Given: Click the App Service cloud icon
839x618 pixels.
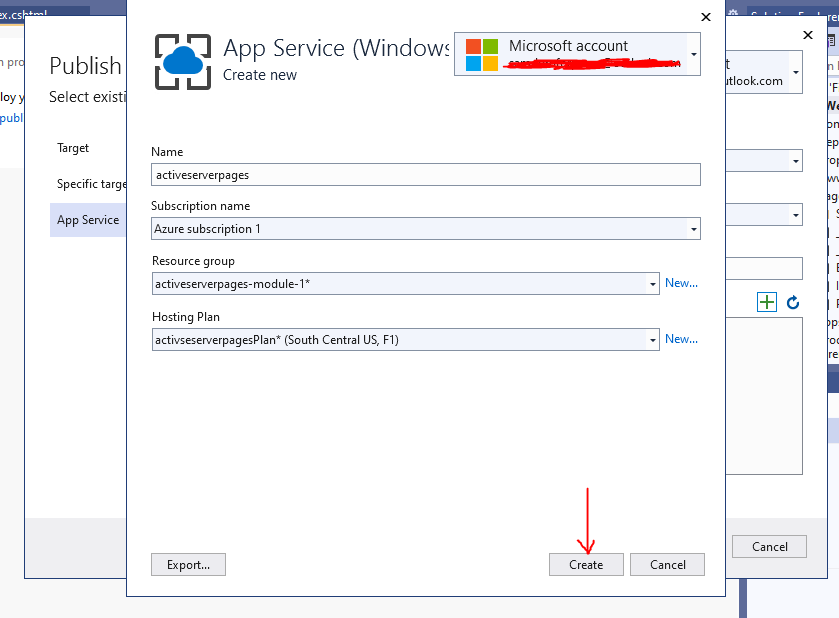Looking at the screenshot, I should 183,62.
